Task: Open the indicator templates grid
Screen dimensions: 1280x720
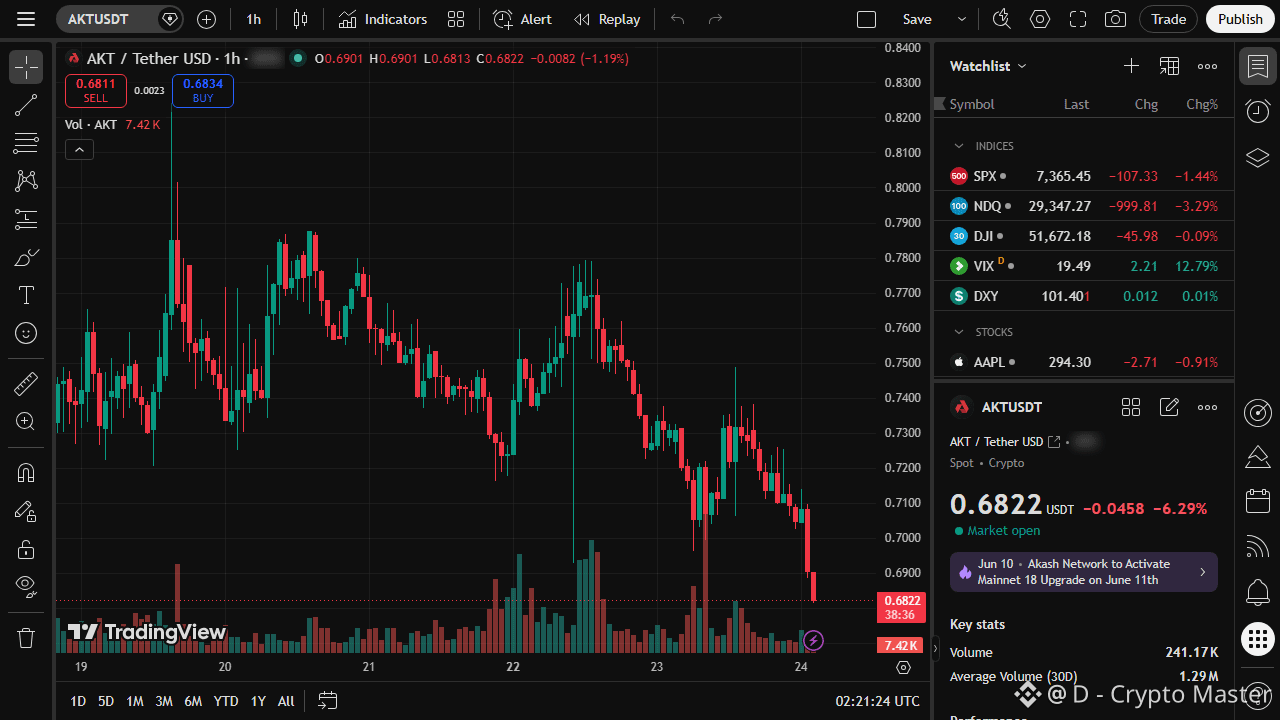Action: 456,19
